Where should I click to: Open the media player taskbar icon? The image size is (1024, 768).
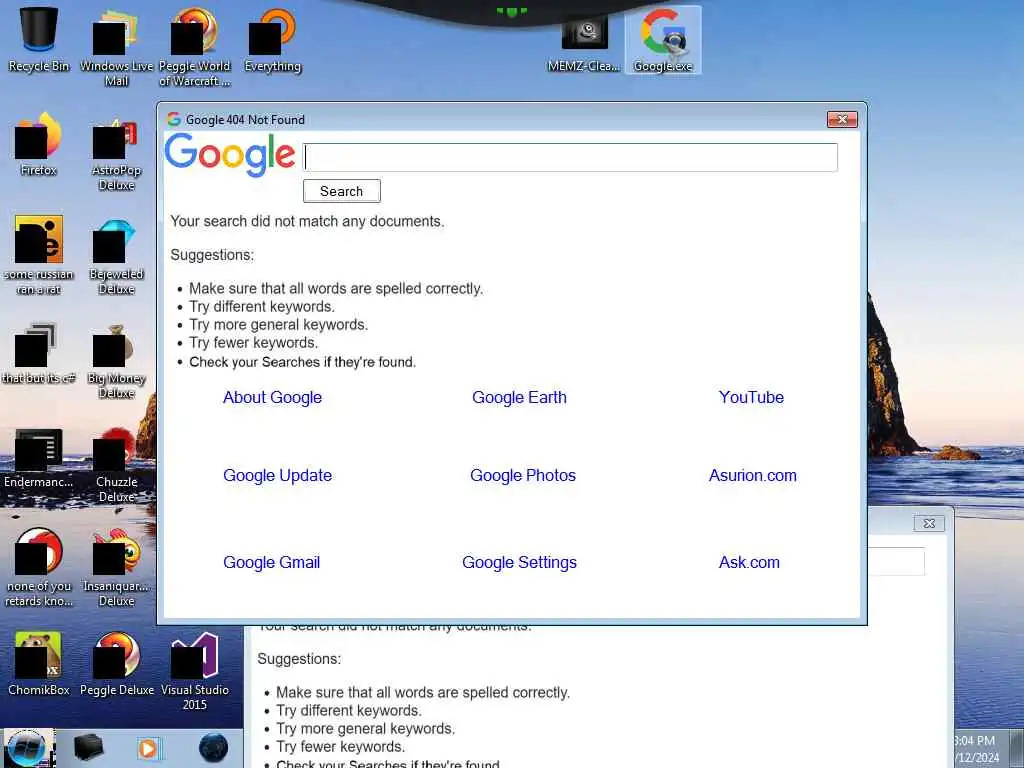tap(148, 748)
